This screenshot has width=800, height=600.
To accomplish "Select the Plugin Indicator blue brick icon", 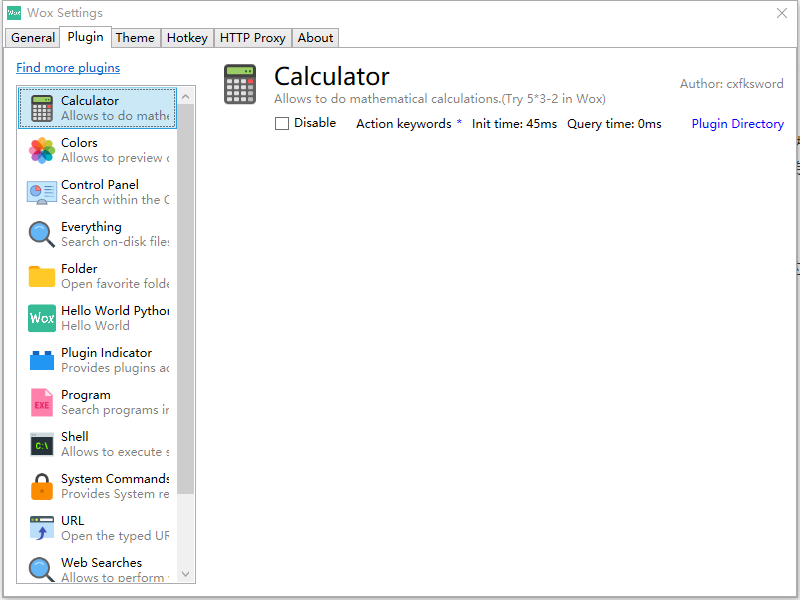I will (x=42, y=360).
